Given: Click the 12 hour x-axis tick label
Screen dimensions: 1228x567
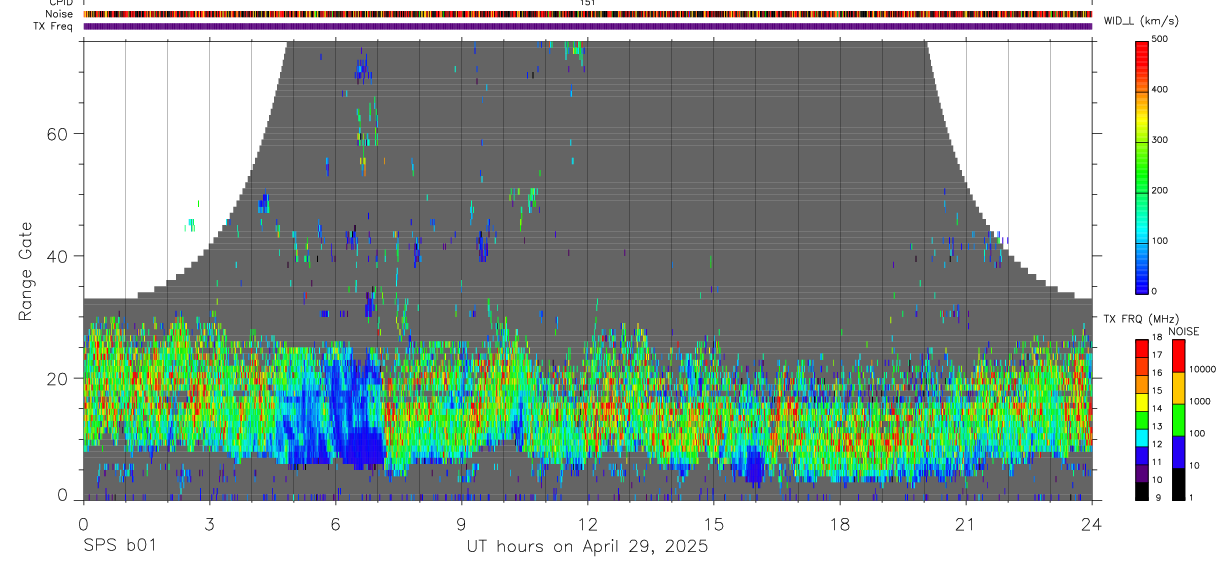Looking at the screenshot, I should [588, 524].
